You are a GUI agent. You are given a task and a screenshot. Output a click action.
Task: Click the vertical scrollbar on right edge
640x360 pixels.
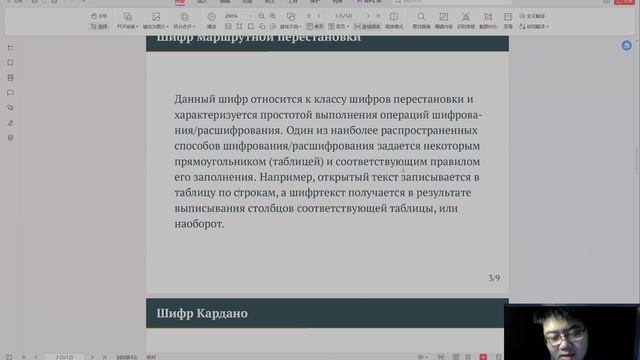pos(638,160)
